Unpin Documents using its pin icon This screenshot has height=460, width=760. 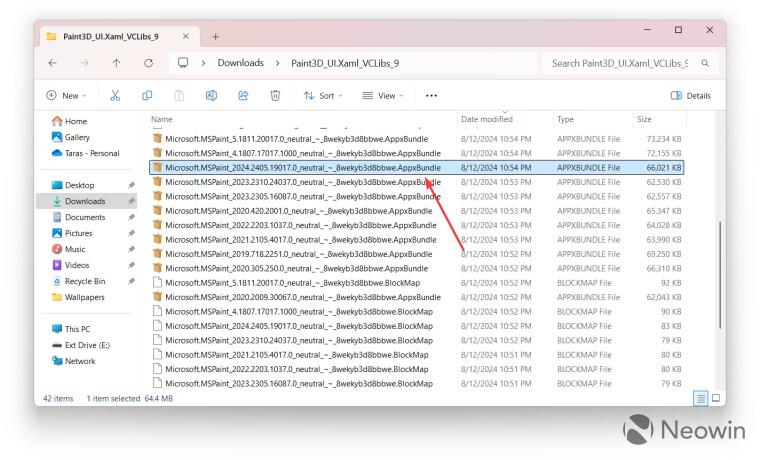pos(131,217)
